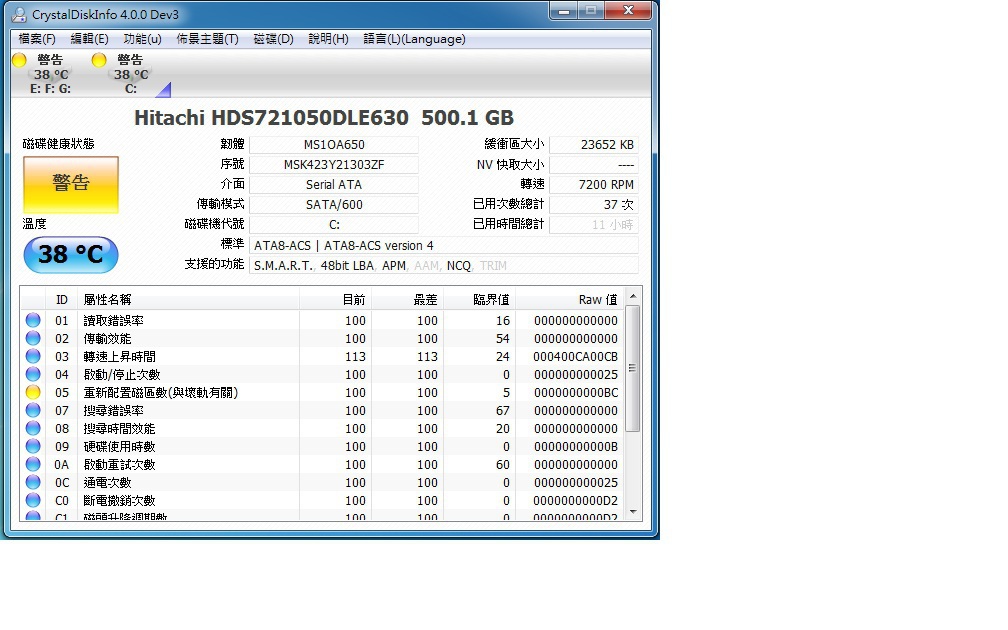The image size is (1008, 630).
Task: Click the 屬性名稱 column header
Action: point(188,300)
